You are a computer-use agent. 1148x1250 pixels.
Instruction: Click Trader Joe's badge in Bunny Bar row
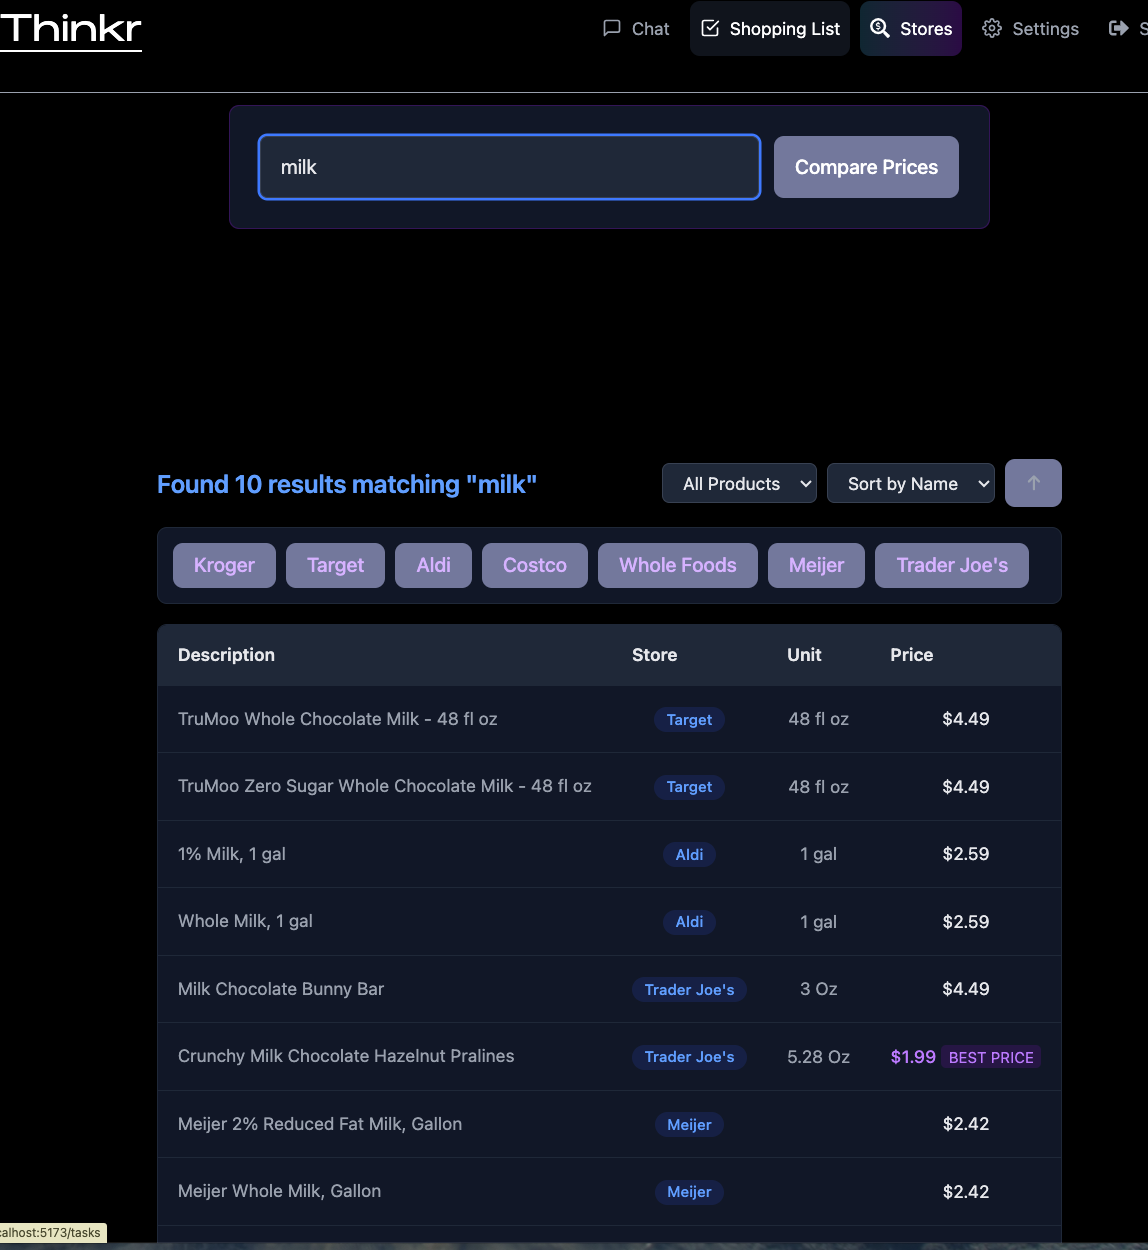[689, 990]
